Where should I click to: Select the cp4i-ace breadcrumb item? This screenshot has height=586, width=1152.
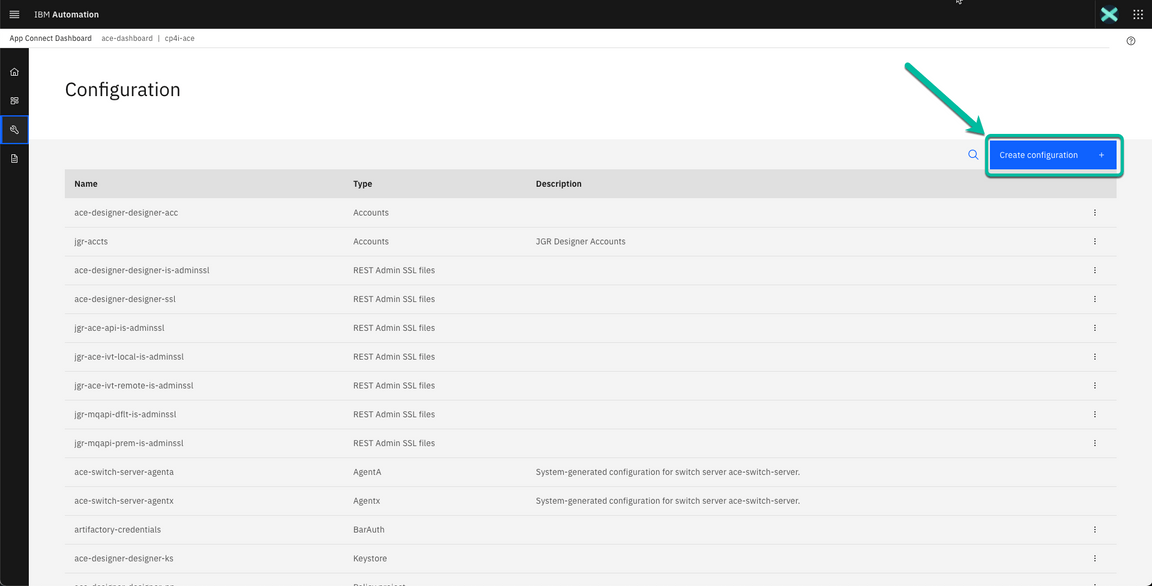pyautogui.click(x=180, y=38)
